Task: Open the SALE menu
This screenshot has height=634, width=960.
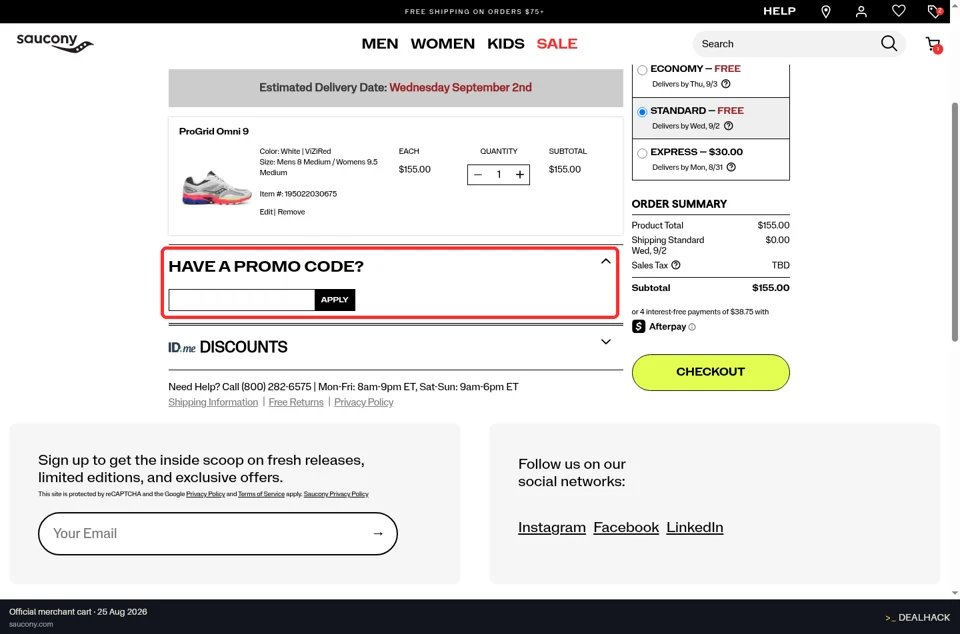Action: (x=557, y=43)
